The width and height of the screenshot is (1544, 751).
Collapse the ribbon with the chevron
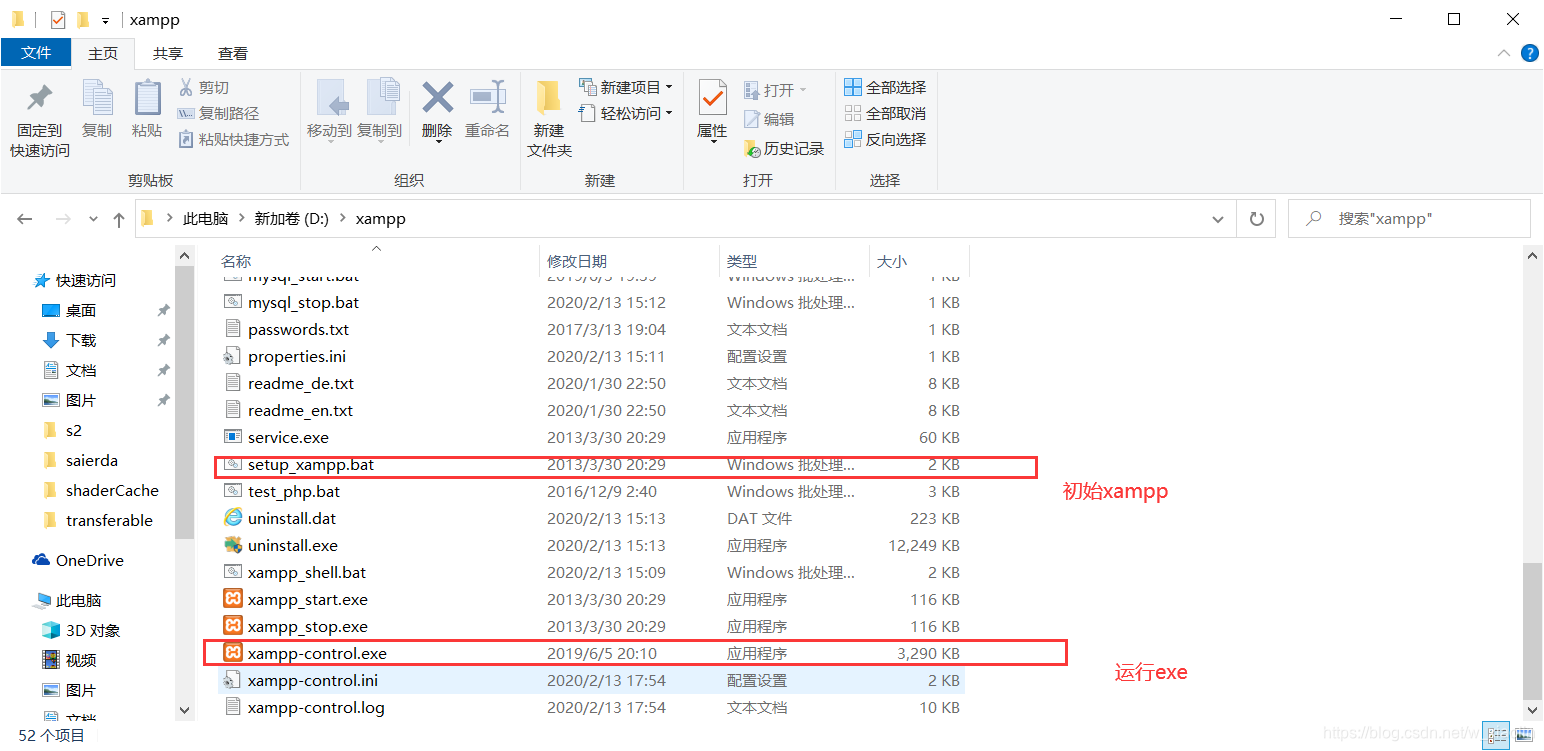tap(1504, 53)
